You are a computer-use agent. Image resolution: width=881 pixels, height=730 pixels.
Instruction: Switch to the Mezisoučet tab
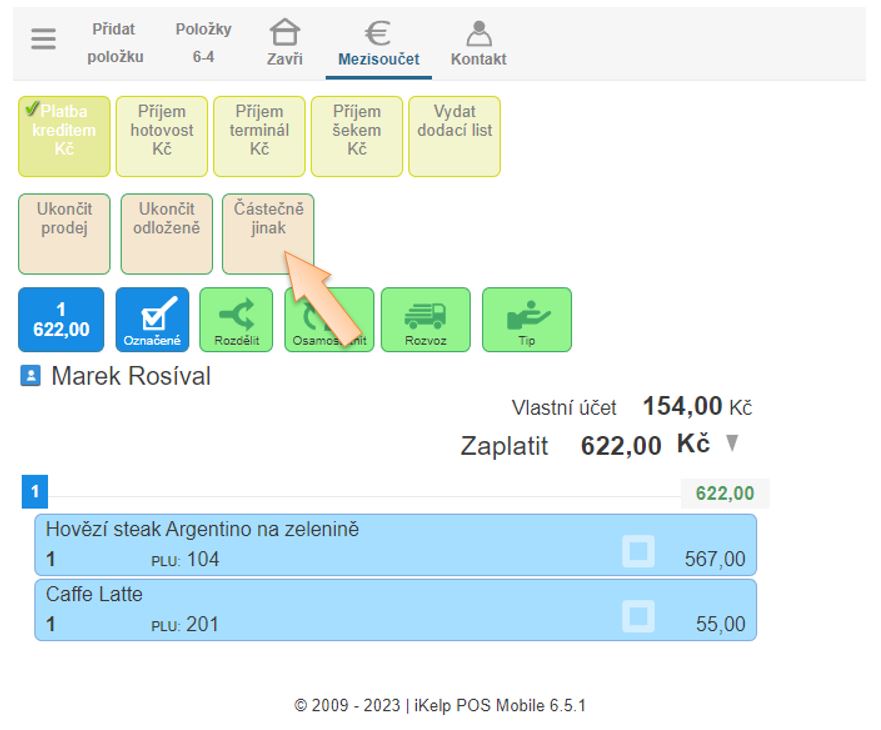coord(378,43)
